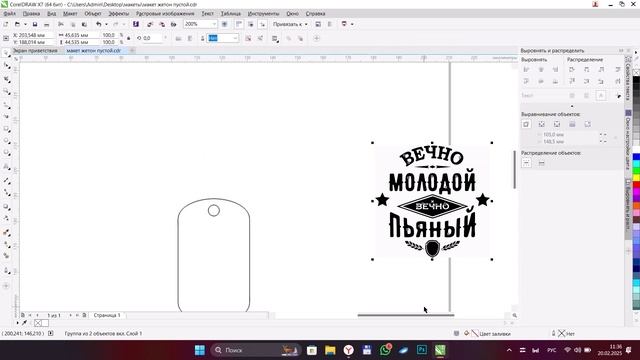640x360 pixels.
Task: Select the Freehand tool in the toolbox
Action: [x=6, y=105]
